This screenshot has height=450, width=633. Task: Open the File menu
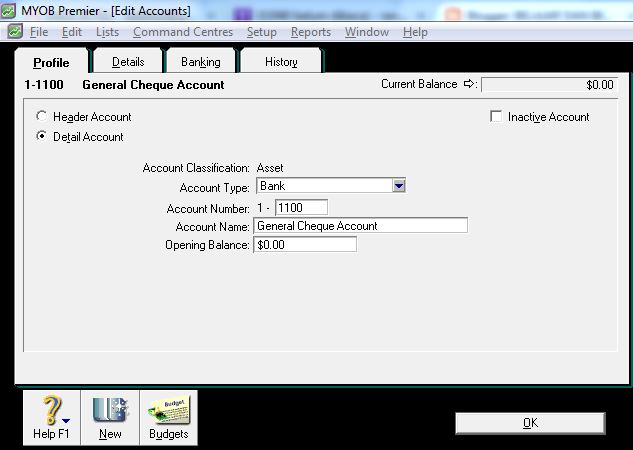(x=39, y=32)
